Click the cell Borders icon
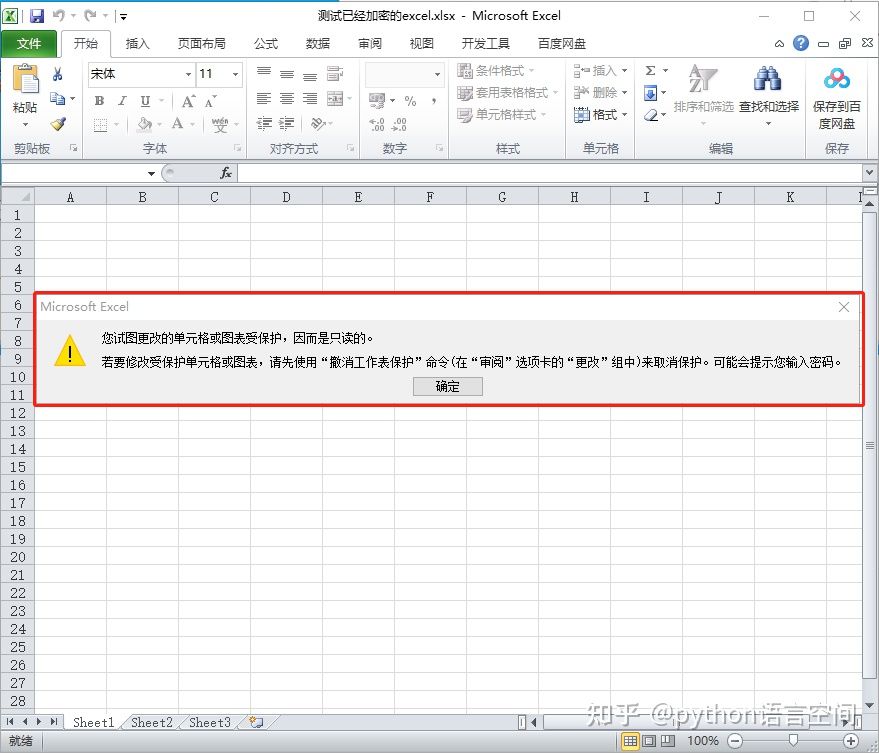Viewport: 879px width, 753px height. coord(100,124)
